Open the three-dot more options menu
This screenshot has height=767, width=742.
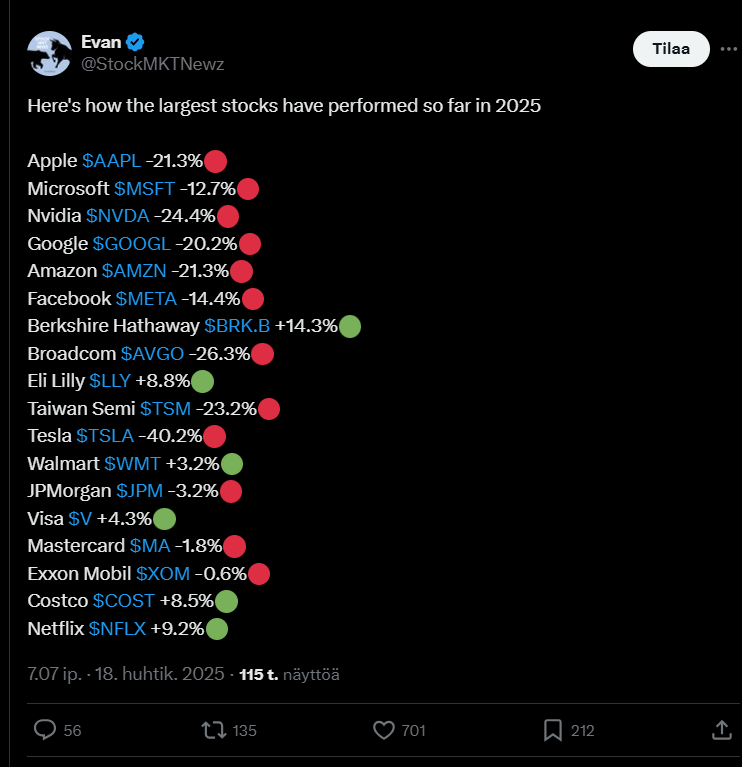729,49
